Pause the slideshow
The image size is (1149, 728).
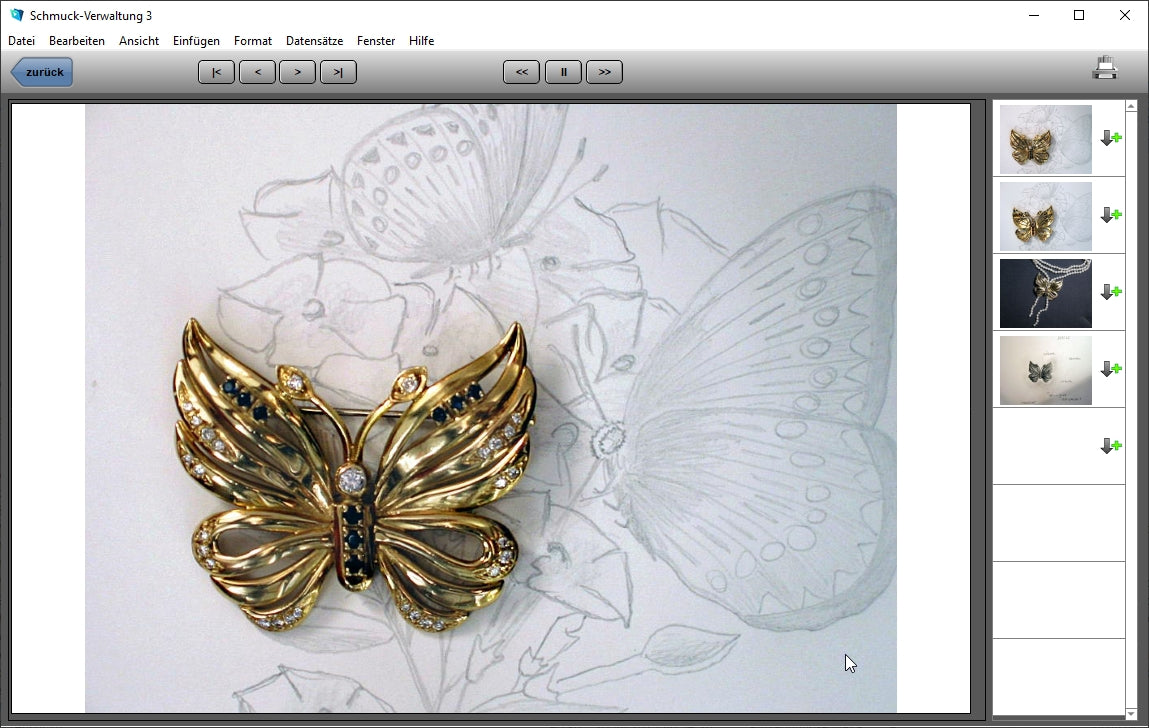(x=563, y=72)
